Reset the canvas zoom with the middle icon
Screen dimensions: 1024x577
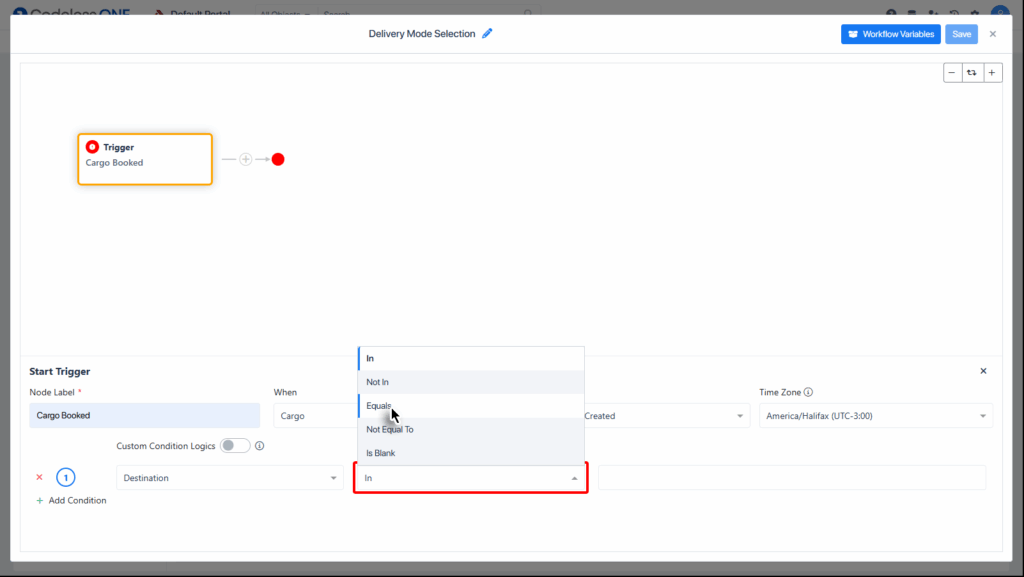point(972,73)
